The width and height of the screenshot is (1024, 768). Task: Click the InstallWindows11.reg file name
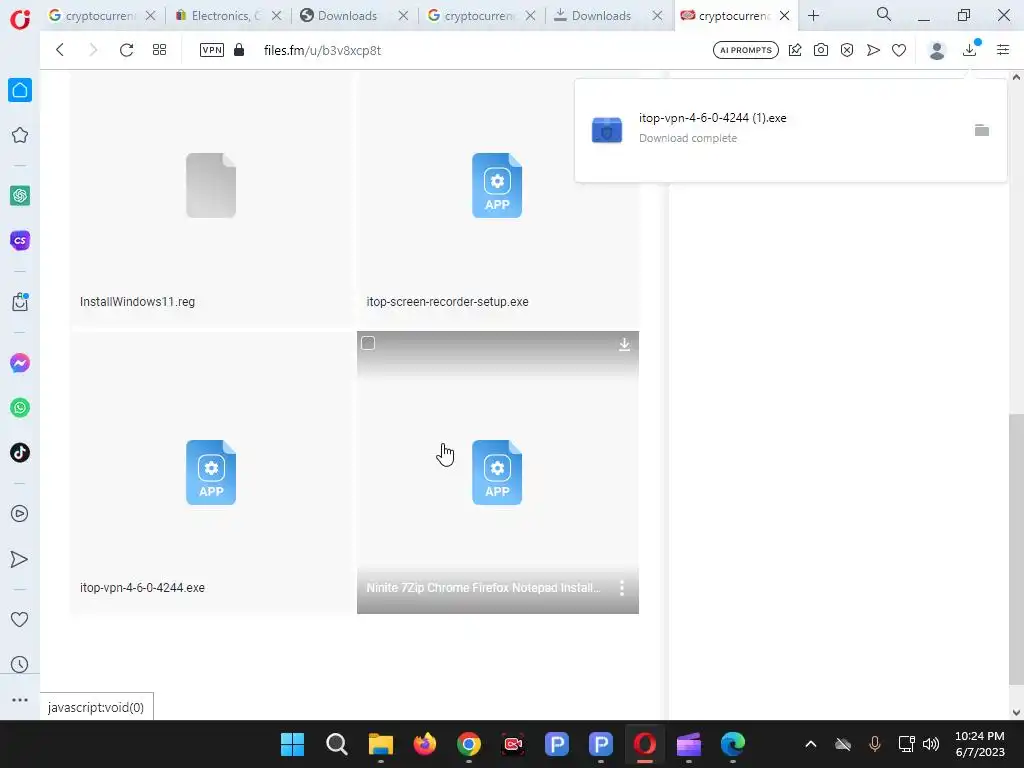(137, 302)
